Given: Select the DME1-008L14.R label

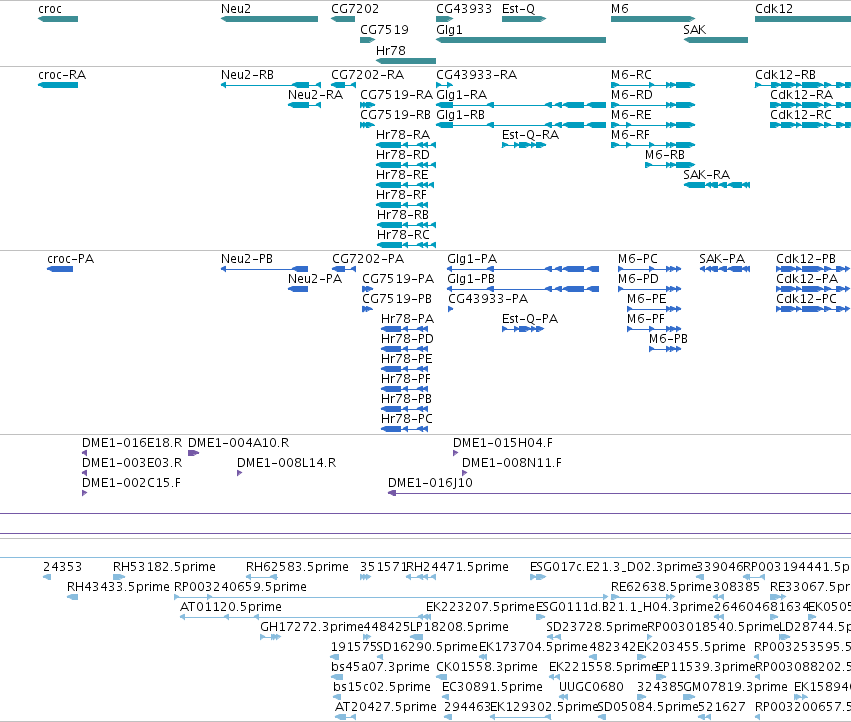Looking at the screenshot, I should point(287,463).
